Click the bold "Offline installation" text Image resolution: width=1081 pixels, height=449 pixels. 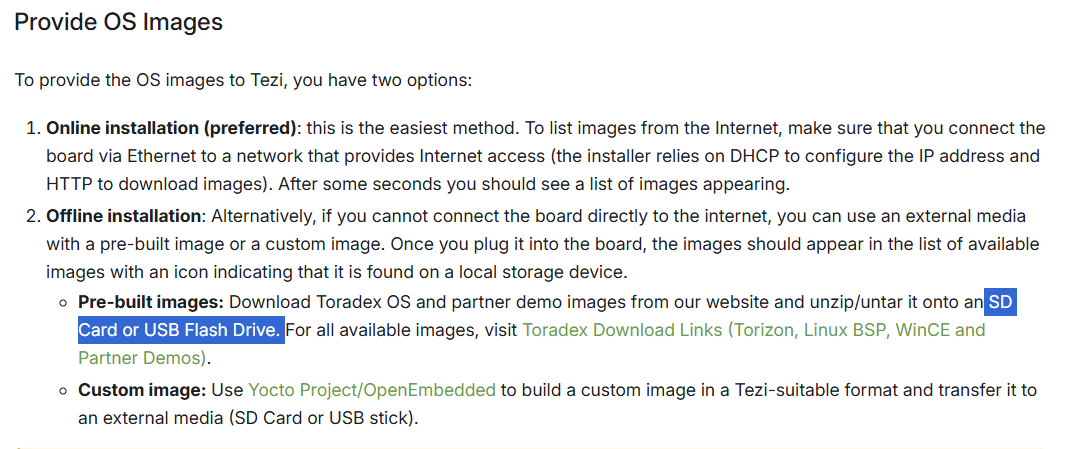coord(123,216)
